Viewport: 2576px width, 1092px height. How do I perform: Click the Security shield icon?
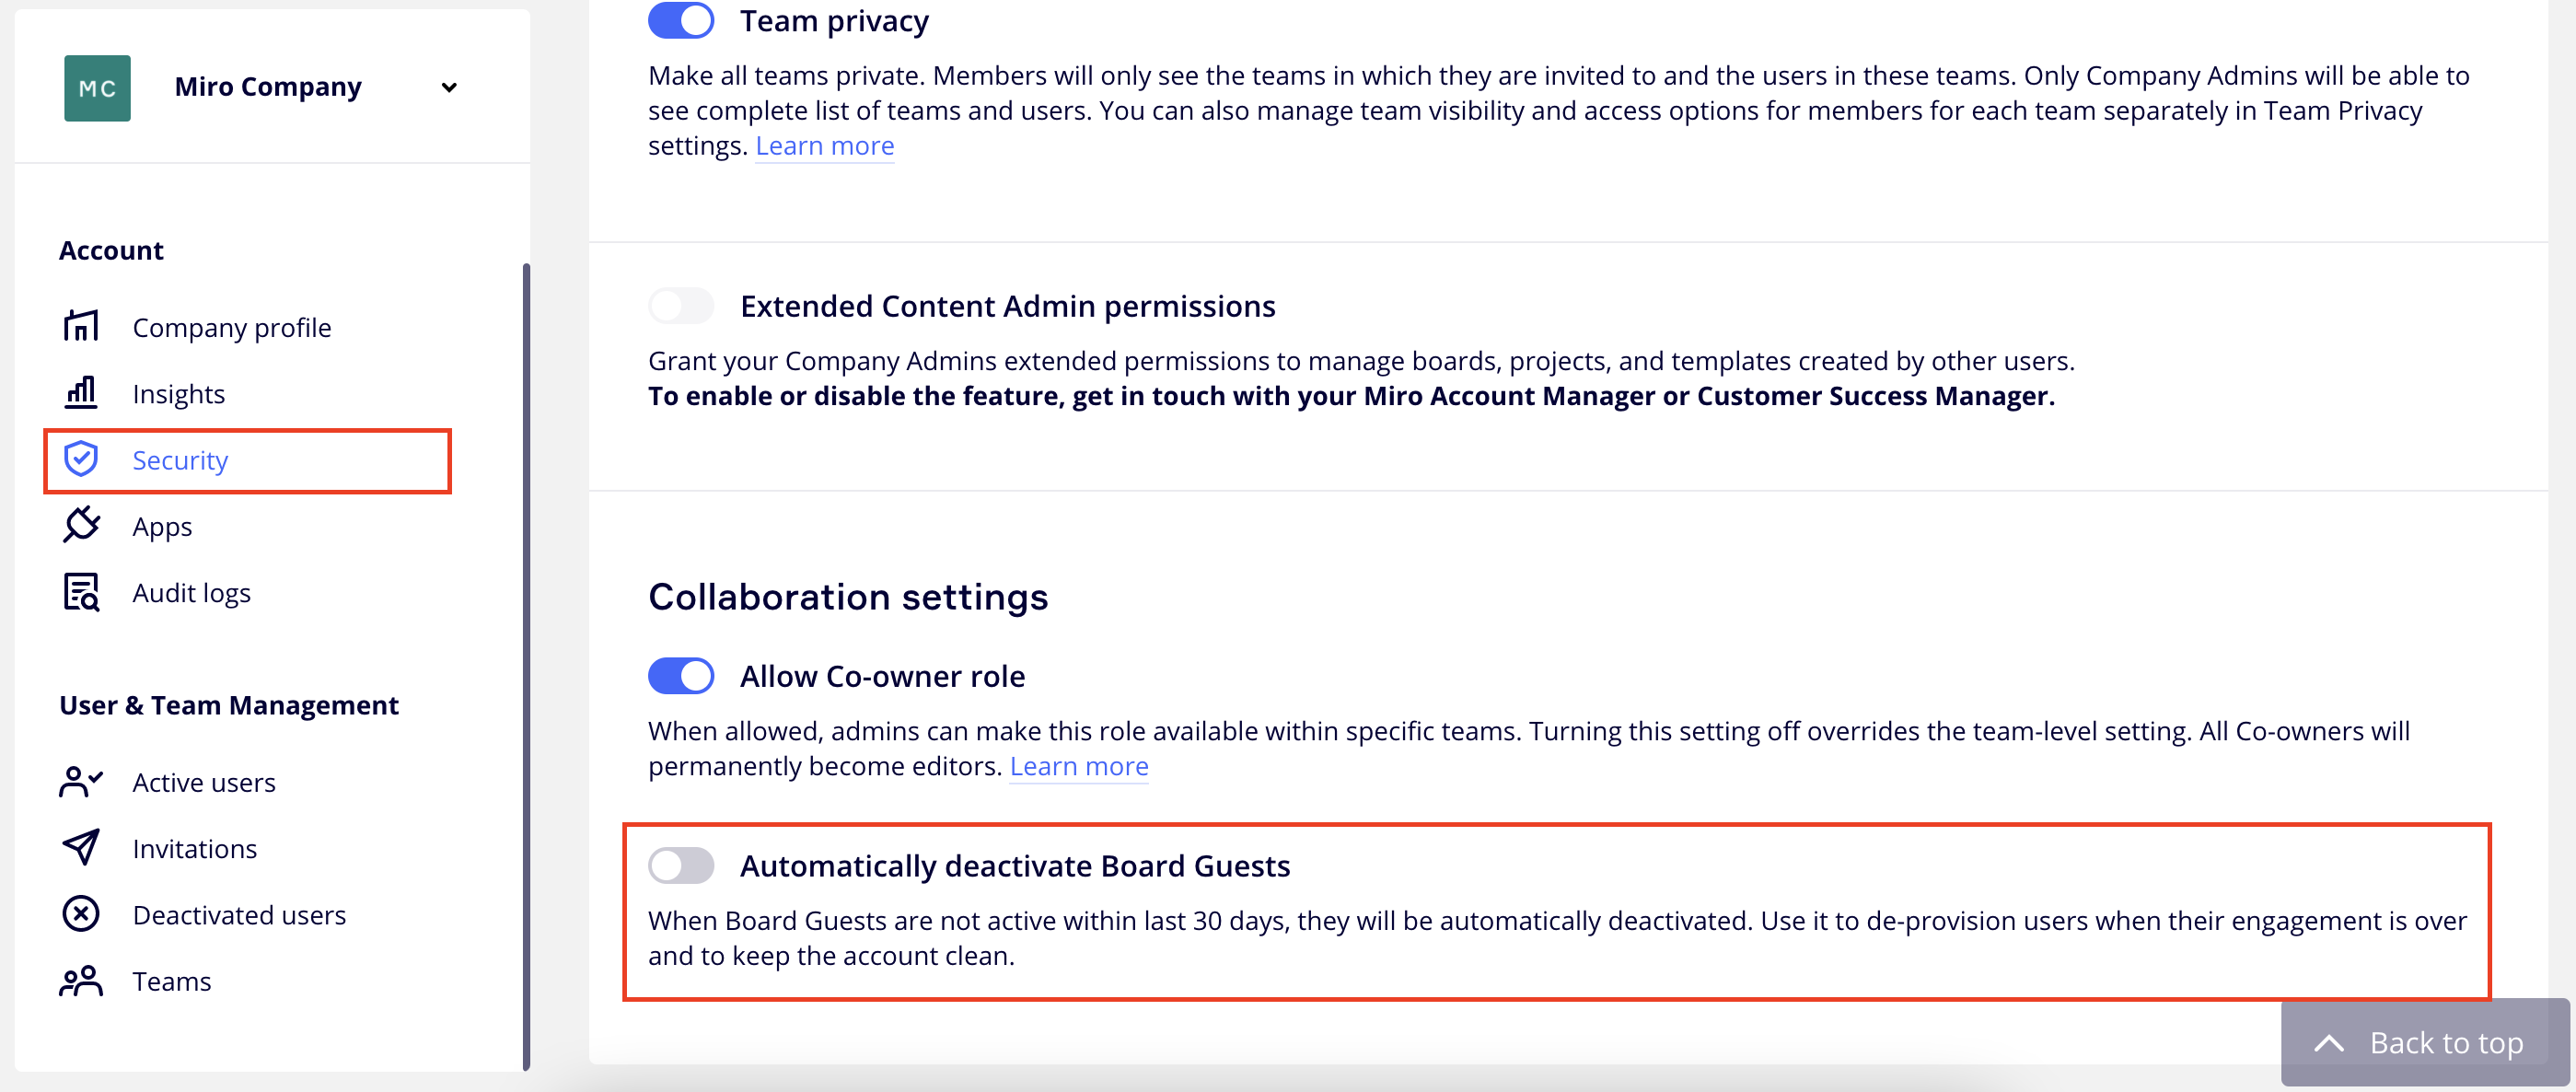[81, 459]
